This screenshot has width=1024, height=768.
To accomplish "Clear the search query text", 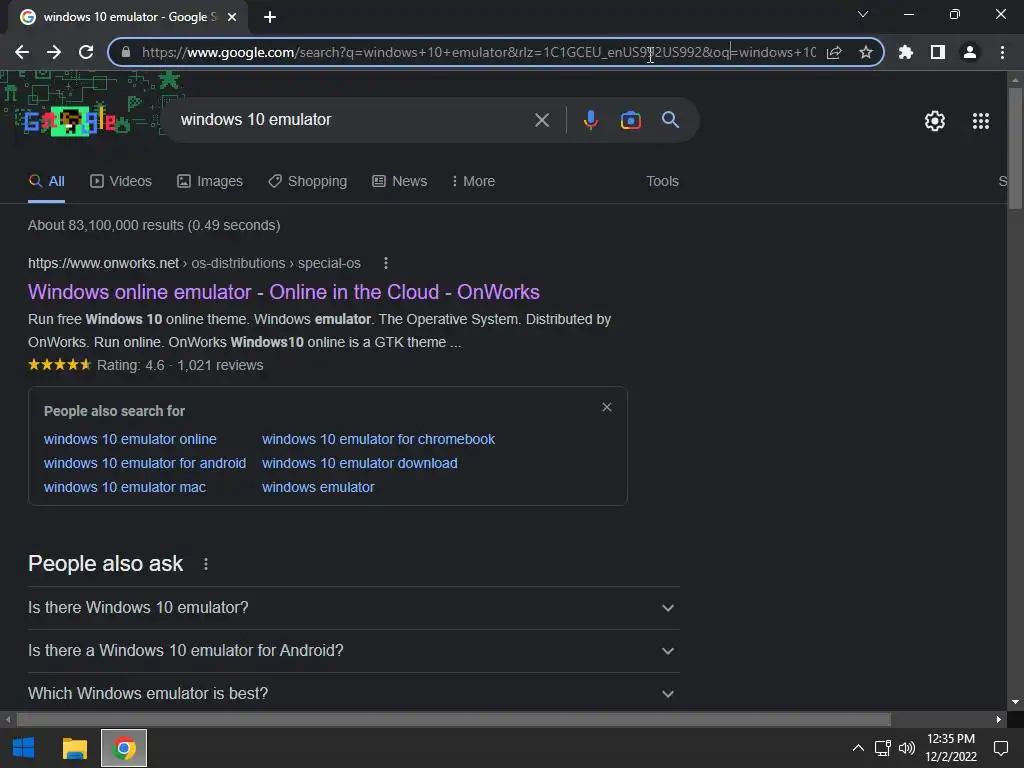I will [x=542, y=120].
